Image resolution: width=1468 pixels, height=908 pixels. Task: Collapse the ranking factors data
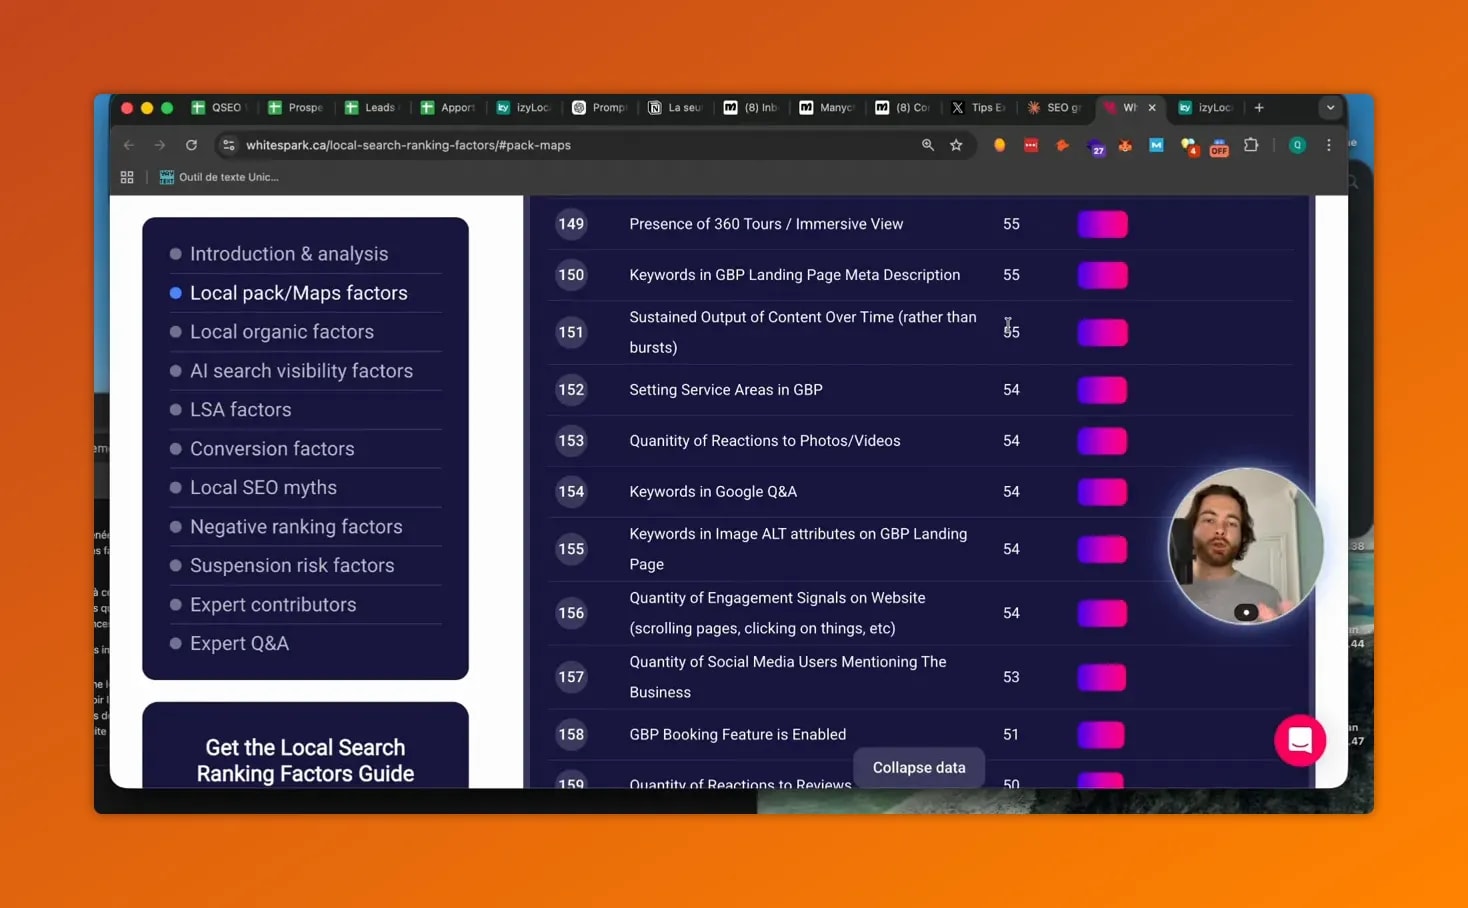(x=918, y=768)
